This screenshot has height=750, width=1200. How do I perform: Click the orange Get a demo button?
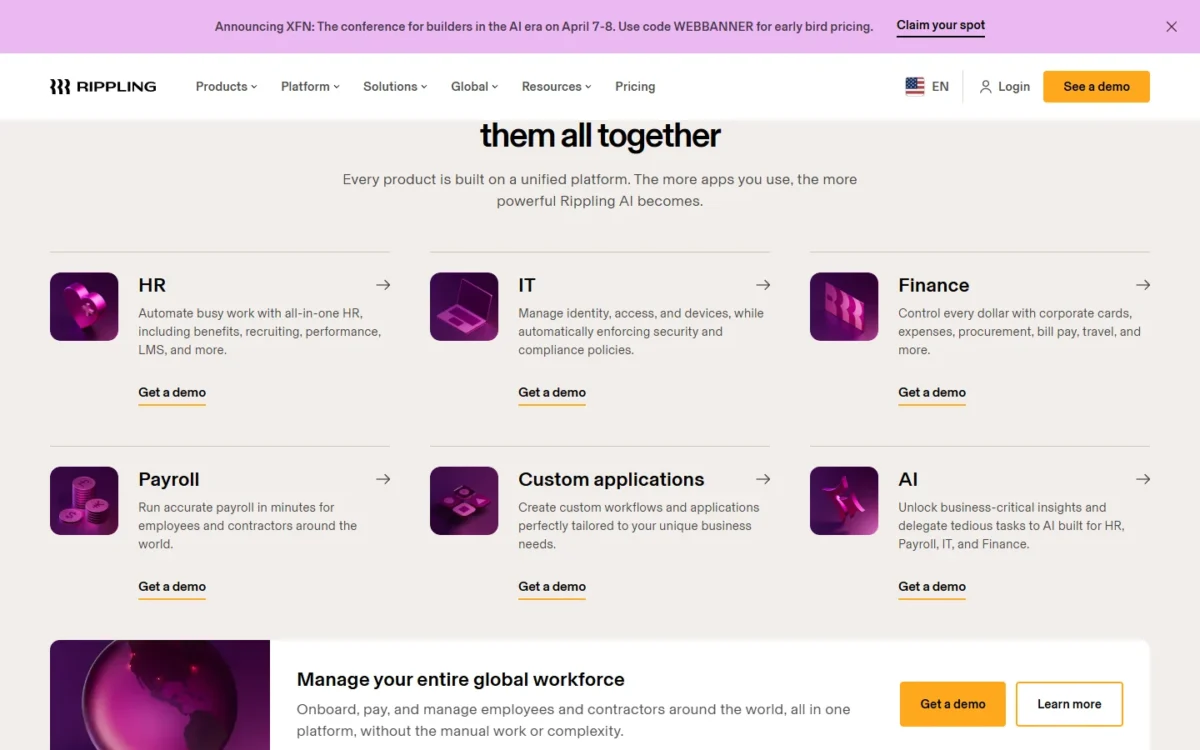pos(953,704)
